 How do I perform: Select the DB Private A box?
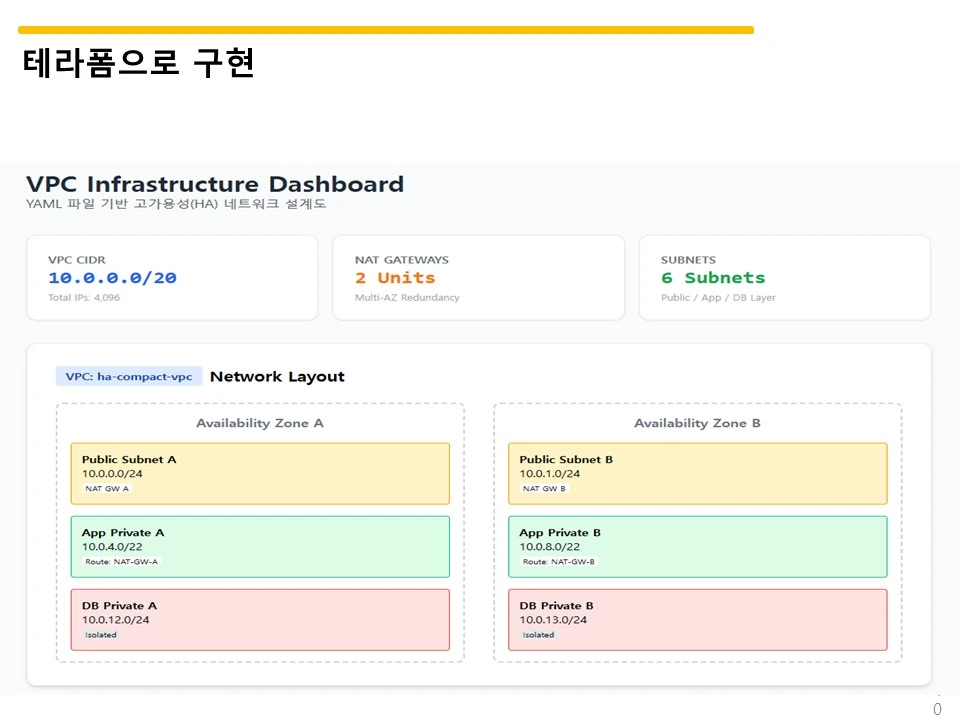260,620
